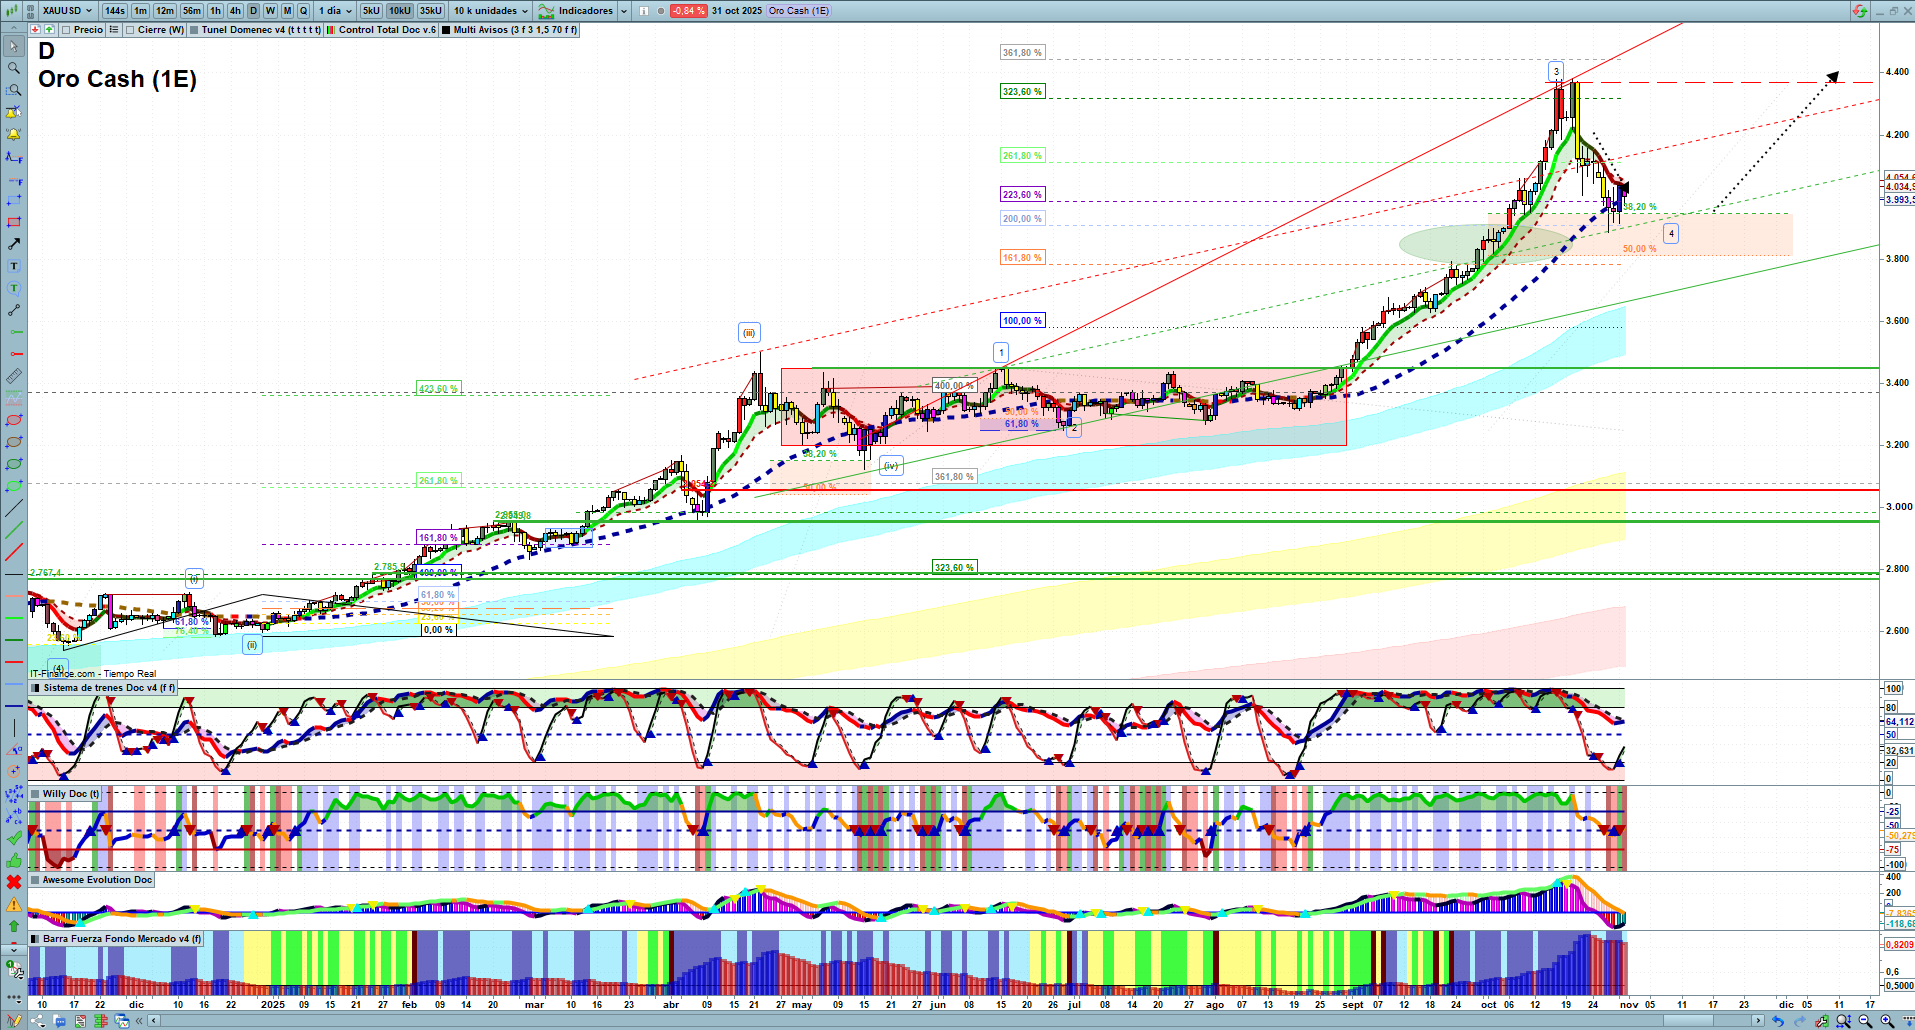Click the zoom out magnifier at bottom
Screen dimensions: 1915x1030
click(x=1865, y=1021)
